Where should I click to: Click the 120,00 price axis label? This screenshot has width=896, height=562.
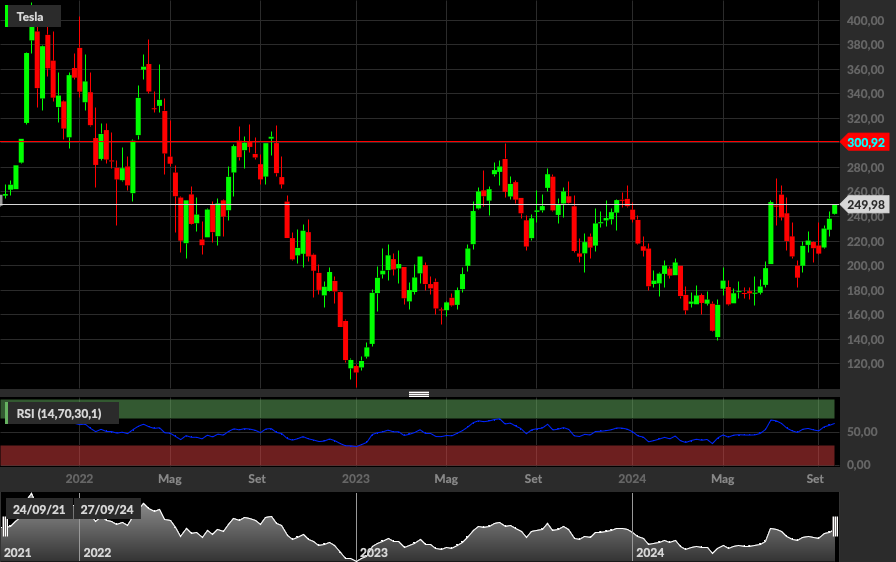[x=865, y=364]
